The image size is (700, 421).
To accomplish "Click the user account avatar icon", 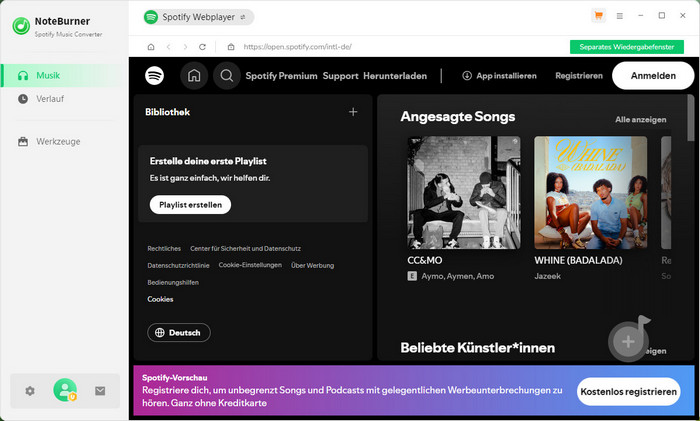I will [65, 390].
